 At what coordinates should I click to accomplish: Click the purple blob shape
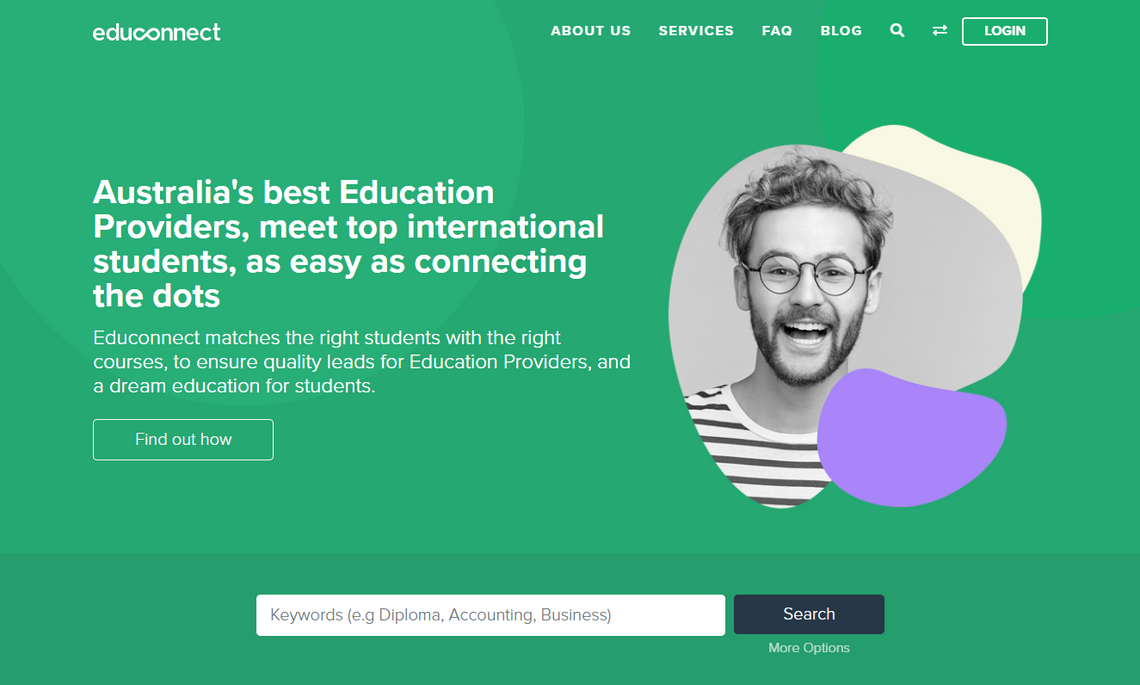click(912, 438)
